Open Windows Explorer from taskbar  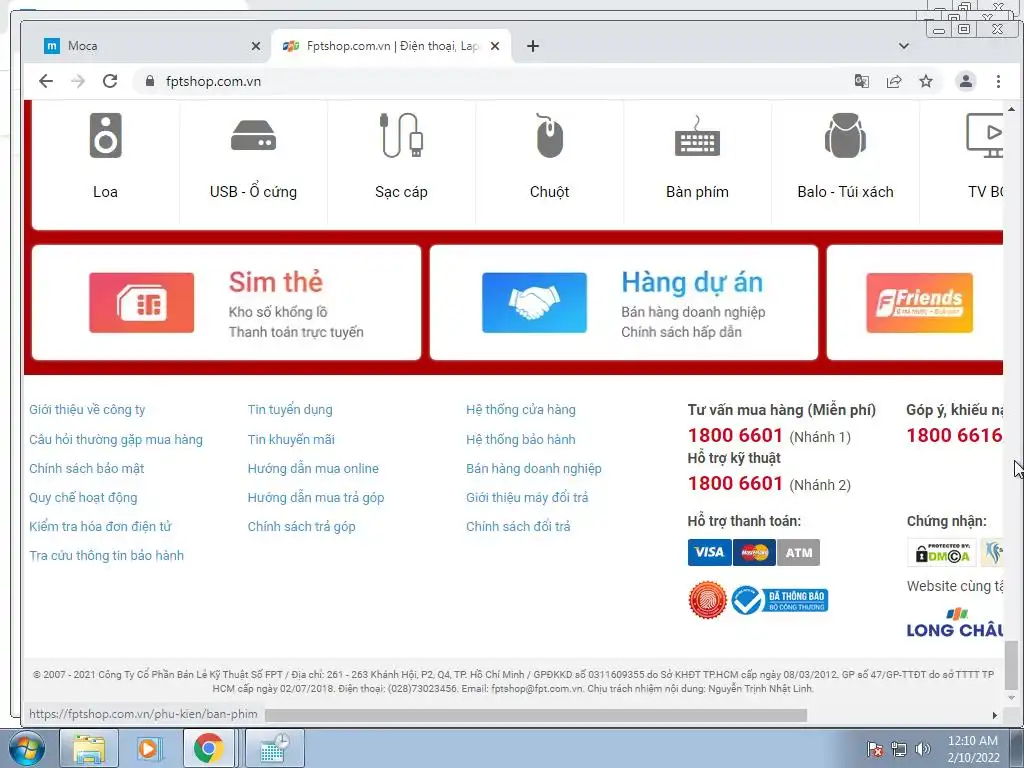[88, 748]
